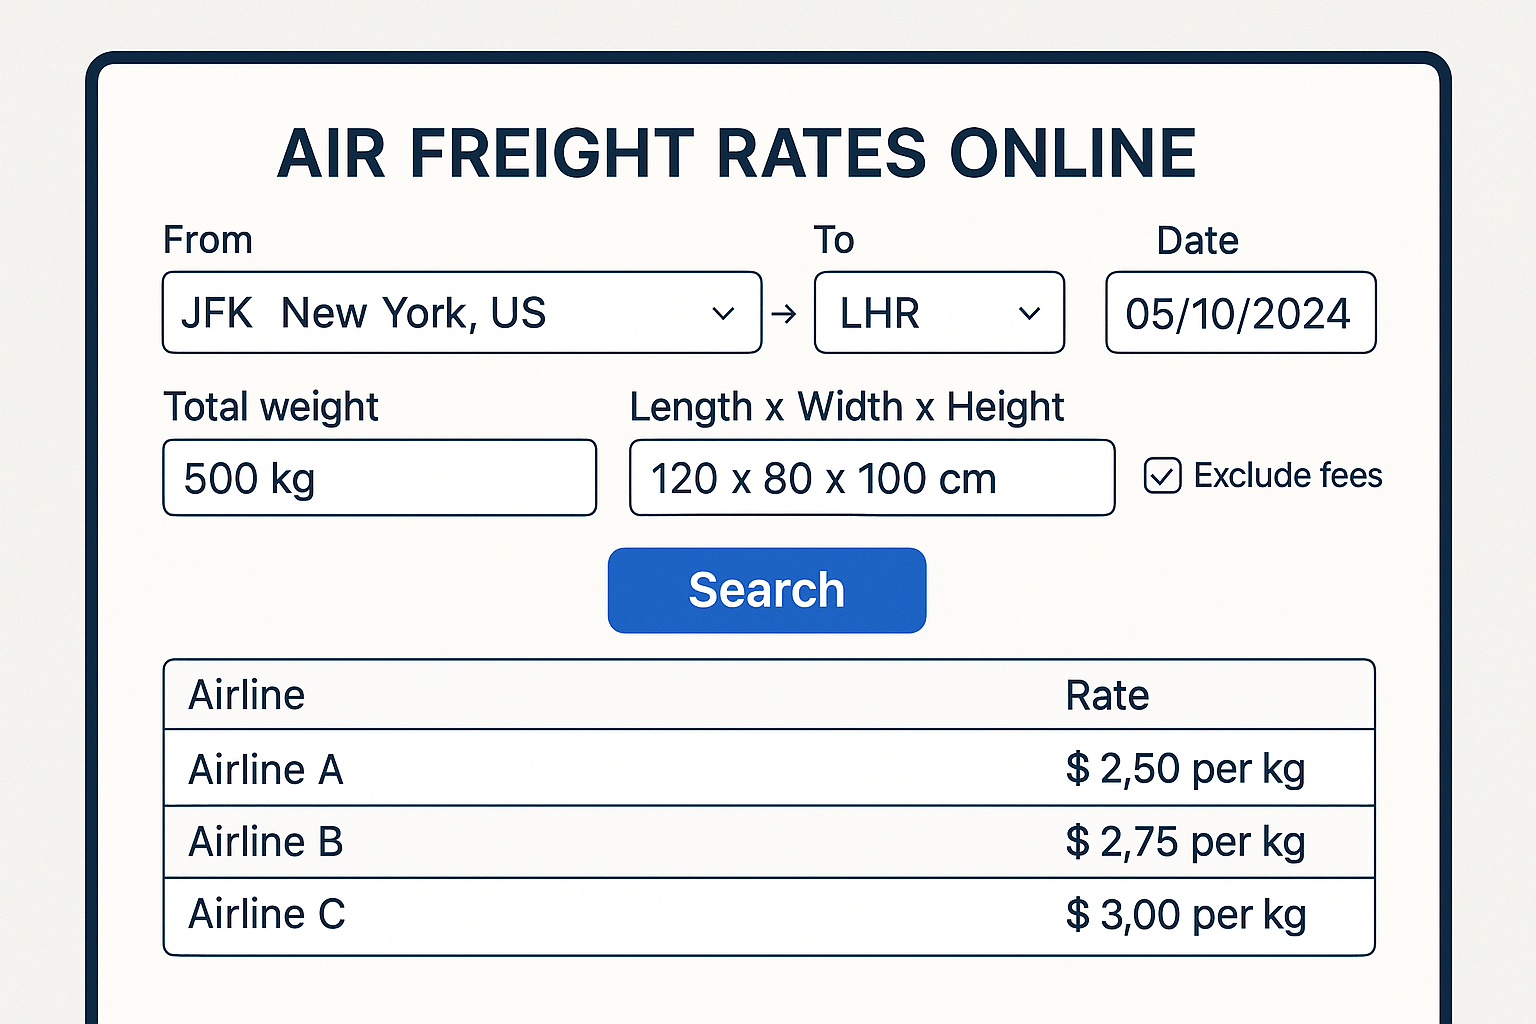
Task: Click the 120 x 80 x 100 cm dimensions field
Action: pos(872,478)
